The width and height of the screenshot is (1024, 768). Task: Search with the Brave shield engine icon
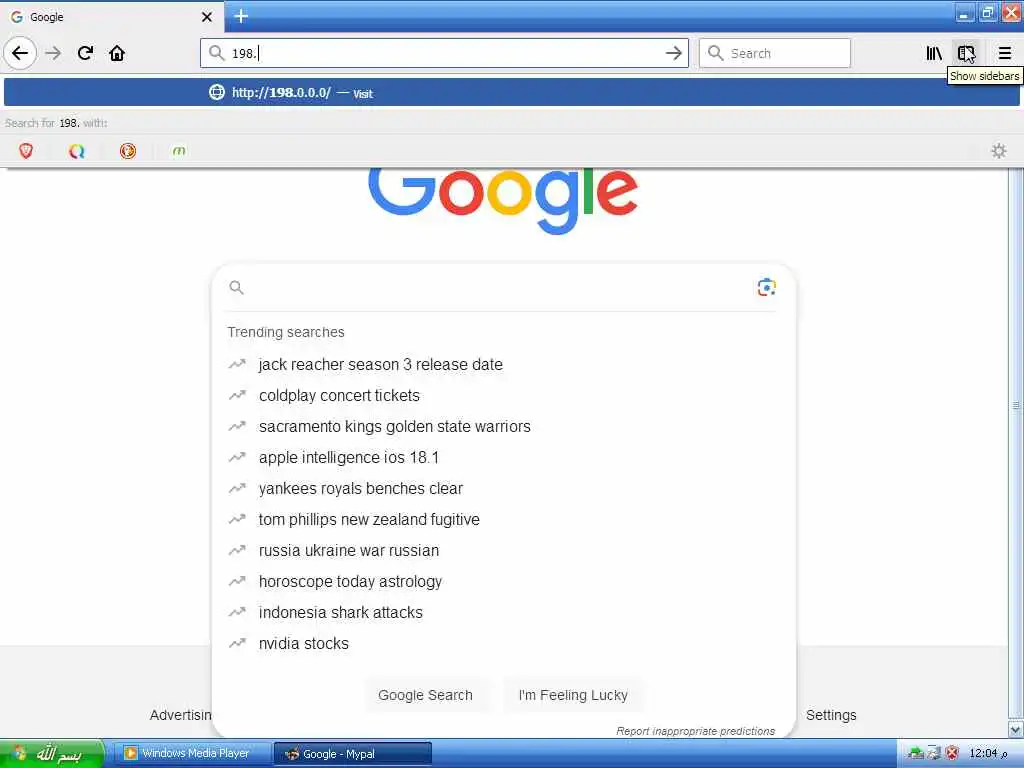point(26,152)
